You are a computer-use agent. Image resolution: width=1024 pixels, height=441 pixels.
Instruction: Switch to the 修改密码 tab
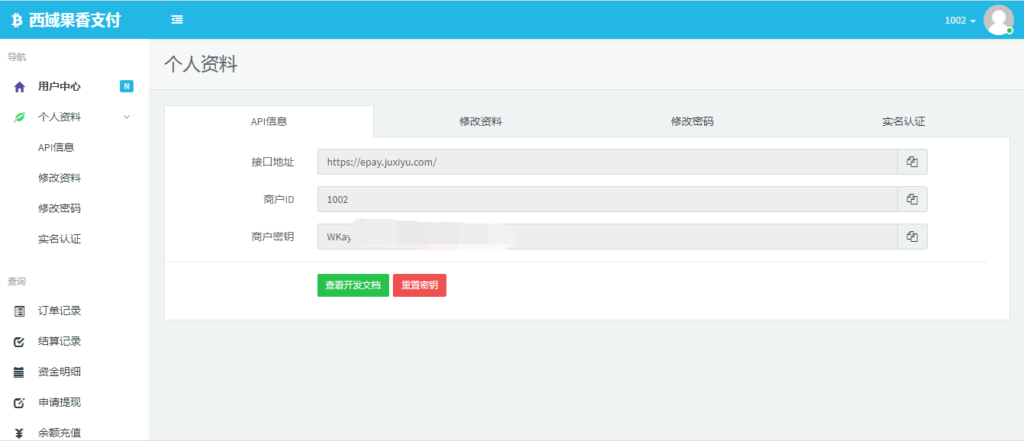pyautogui.click(x=692, y=121)
